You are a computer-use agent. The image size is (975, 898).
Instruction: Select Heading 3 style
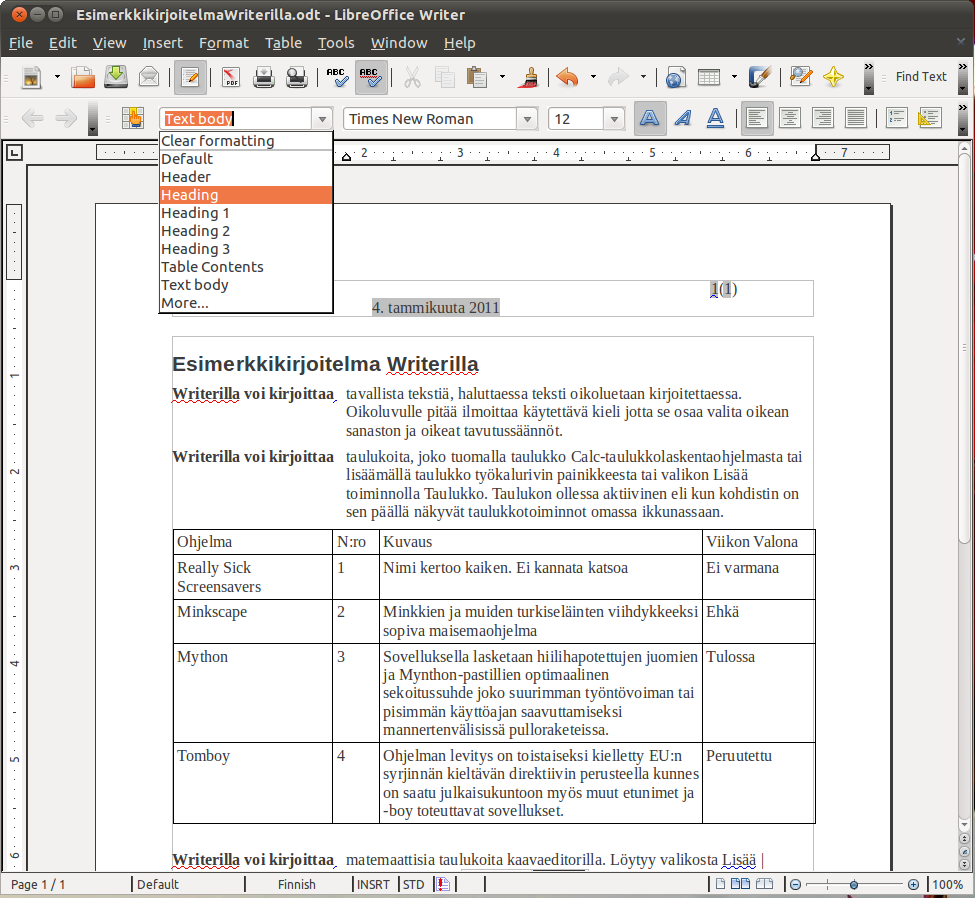(246, 249)
